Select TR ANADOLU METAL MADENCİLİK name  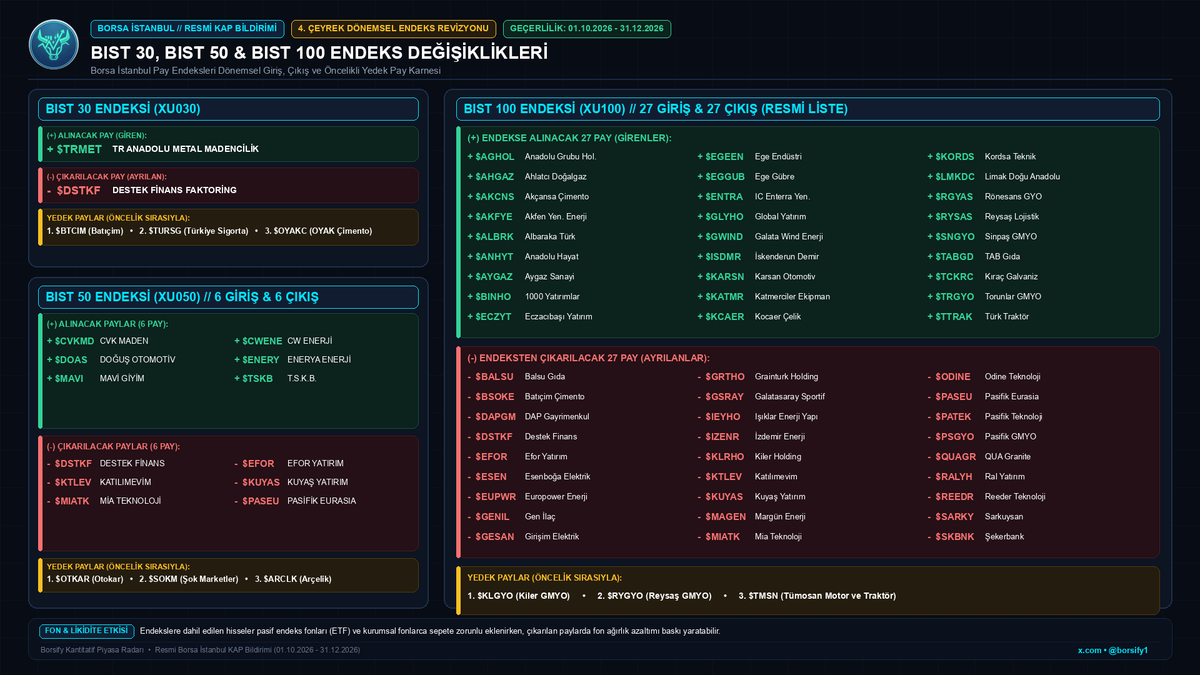186,149
